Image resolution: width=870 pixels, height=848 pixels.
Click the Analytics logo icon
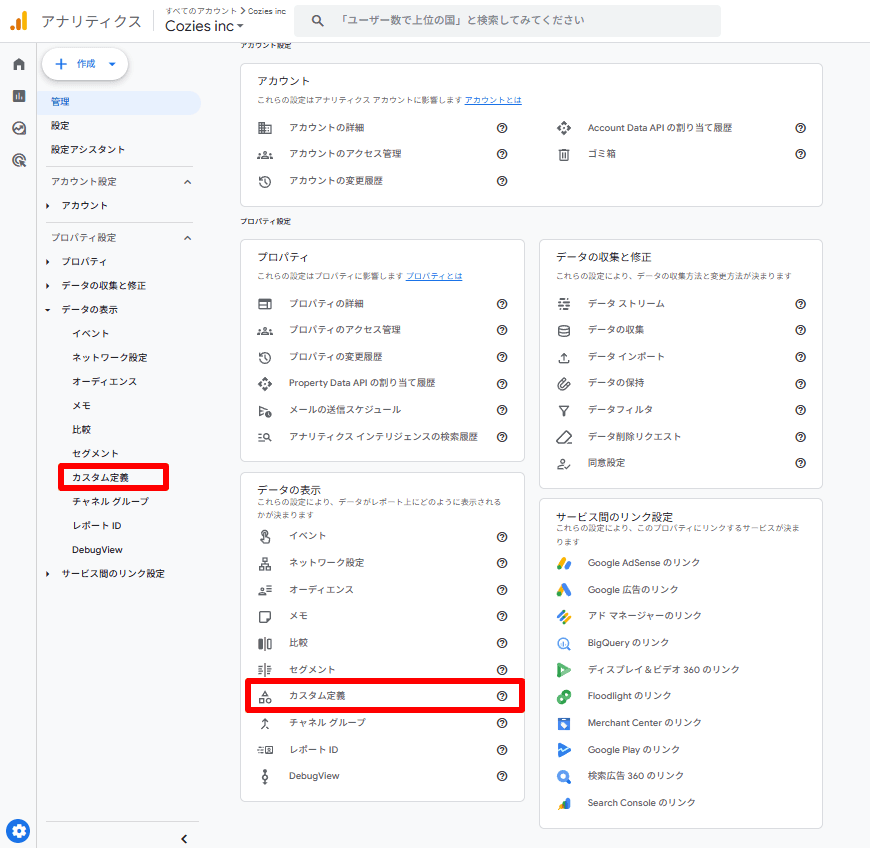19,21
